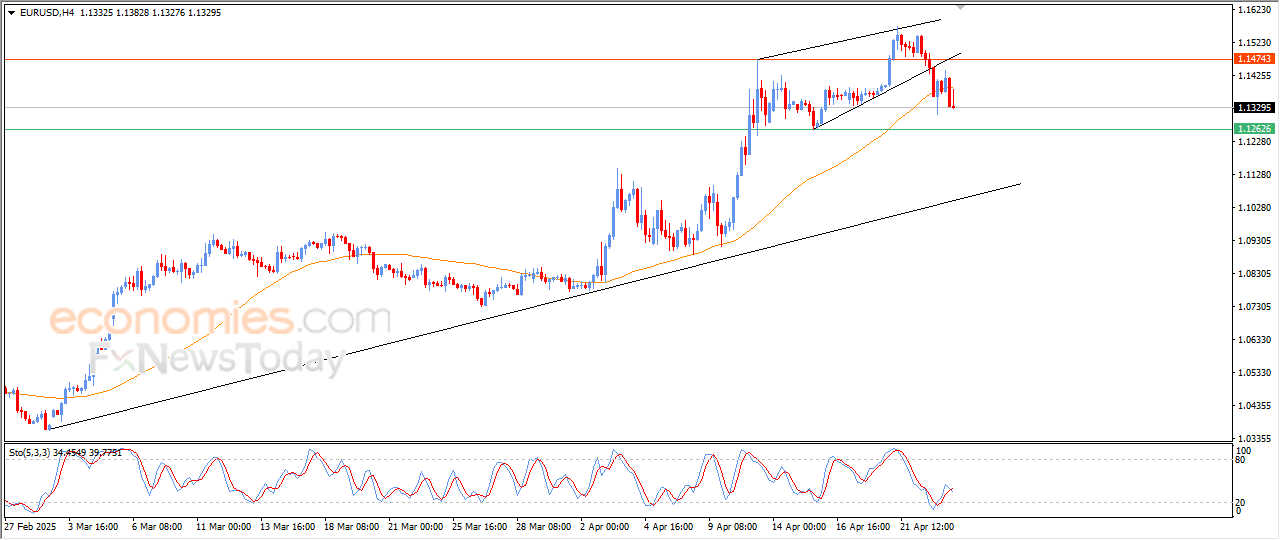Click the EURUSD,H4 chart title
This screenshot has height=540, width=1280.
[46, 13]
